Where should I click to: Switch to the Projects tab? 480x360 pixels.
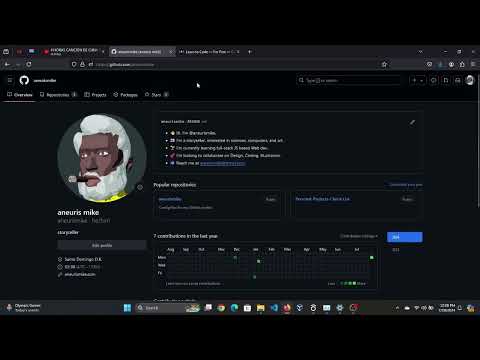95,95
